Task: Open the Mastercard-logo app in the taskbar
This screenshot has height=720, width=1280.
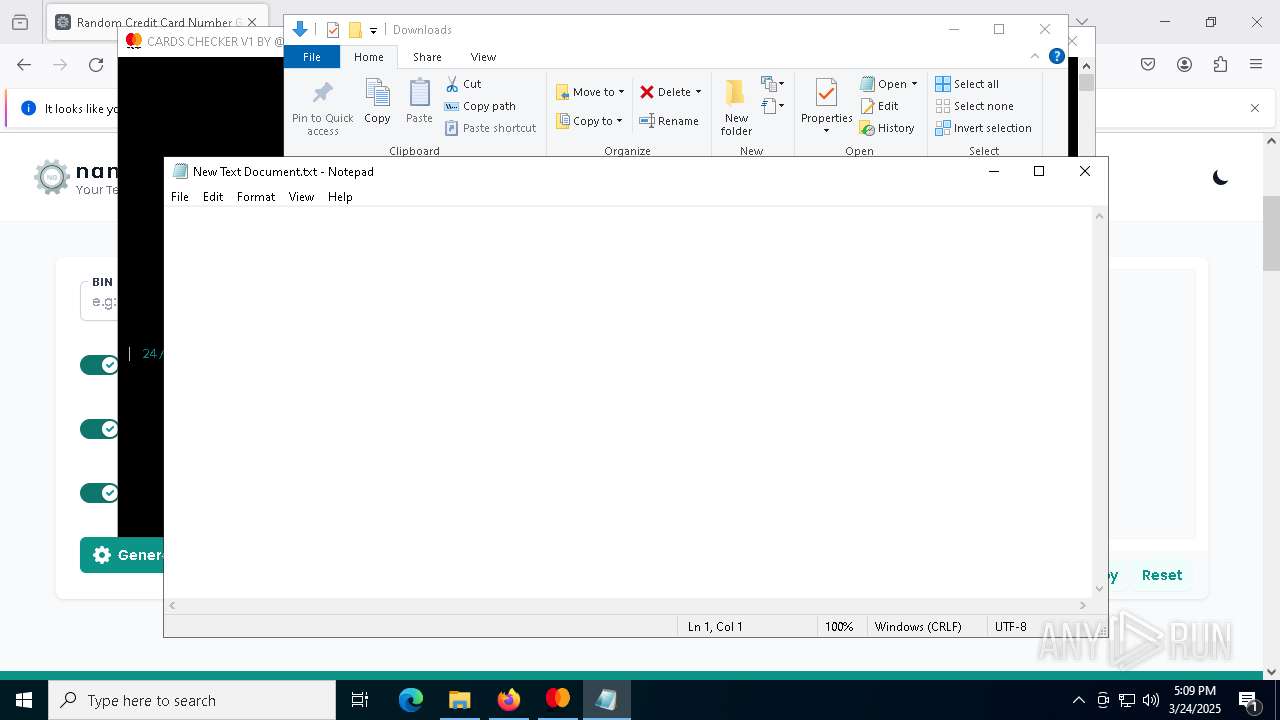Action: (557, 700)
